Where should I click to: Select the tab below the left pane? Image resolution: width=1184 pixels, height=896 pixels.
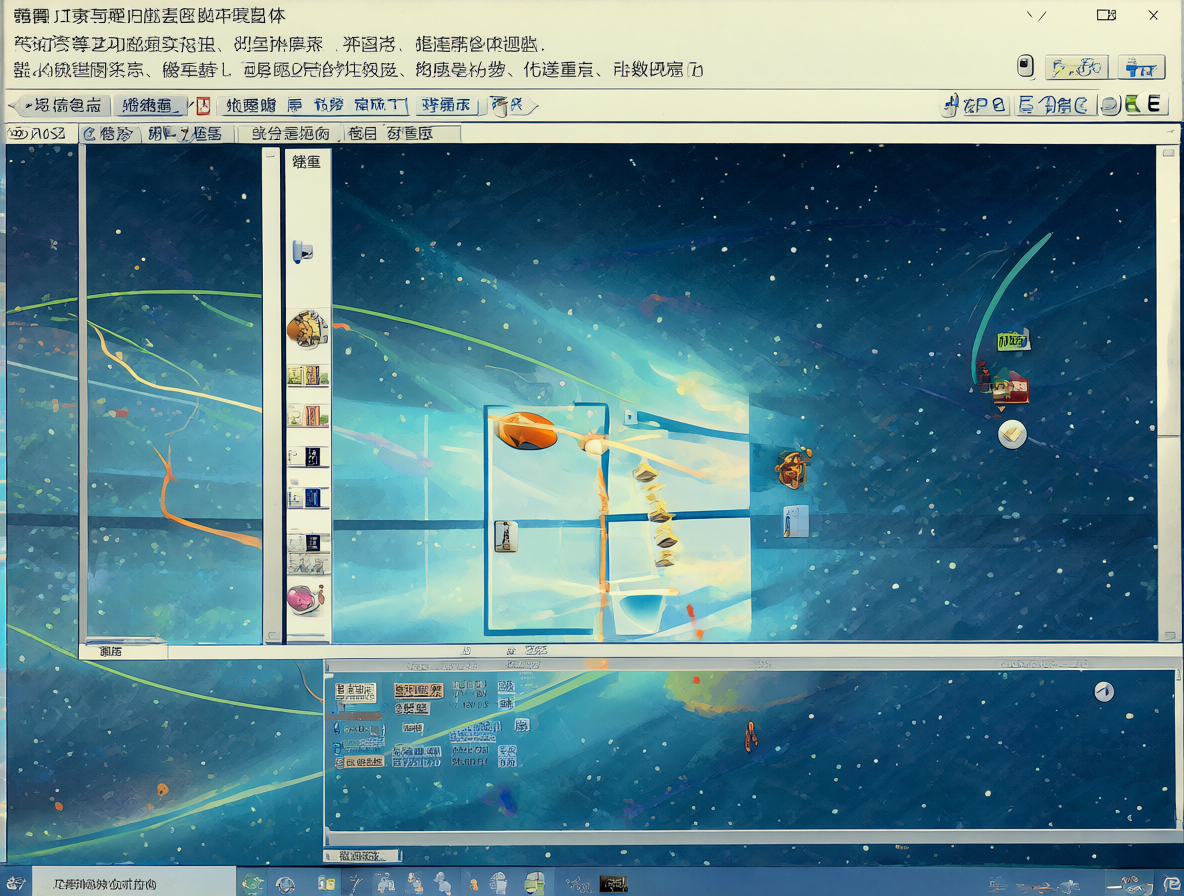pyautogui.click(x=123, y=651)
